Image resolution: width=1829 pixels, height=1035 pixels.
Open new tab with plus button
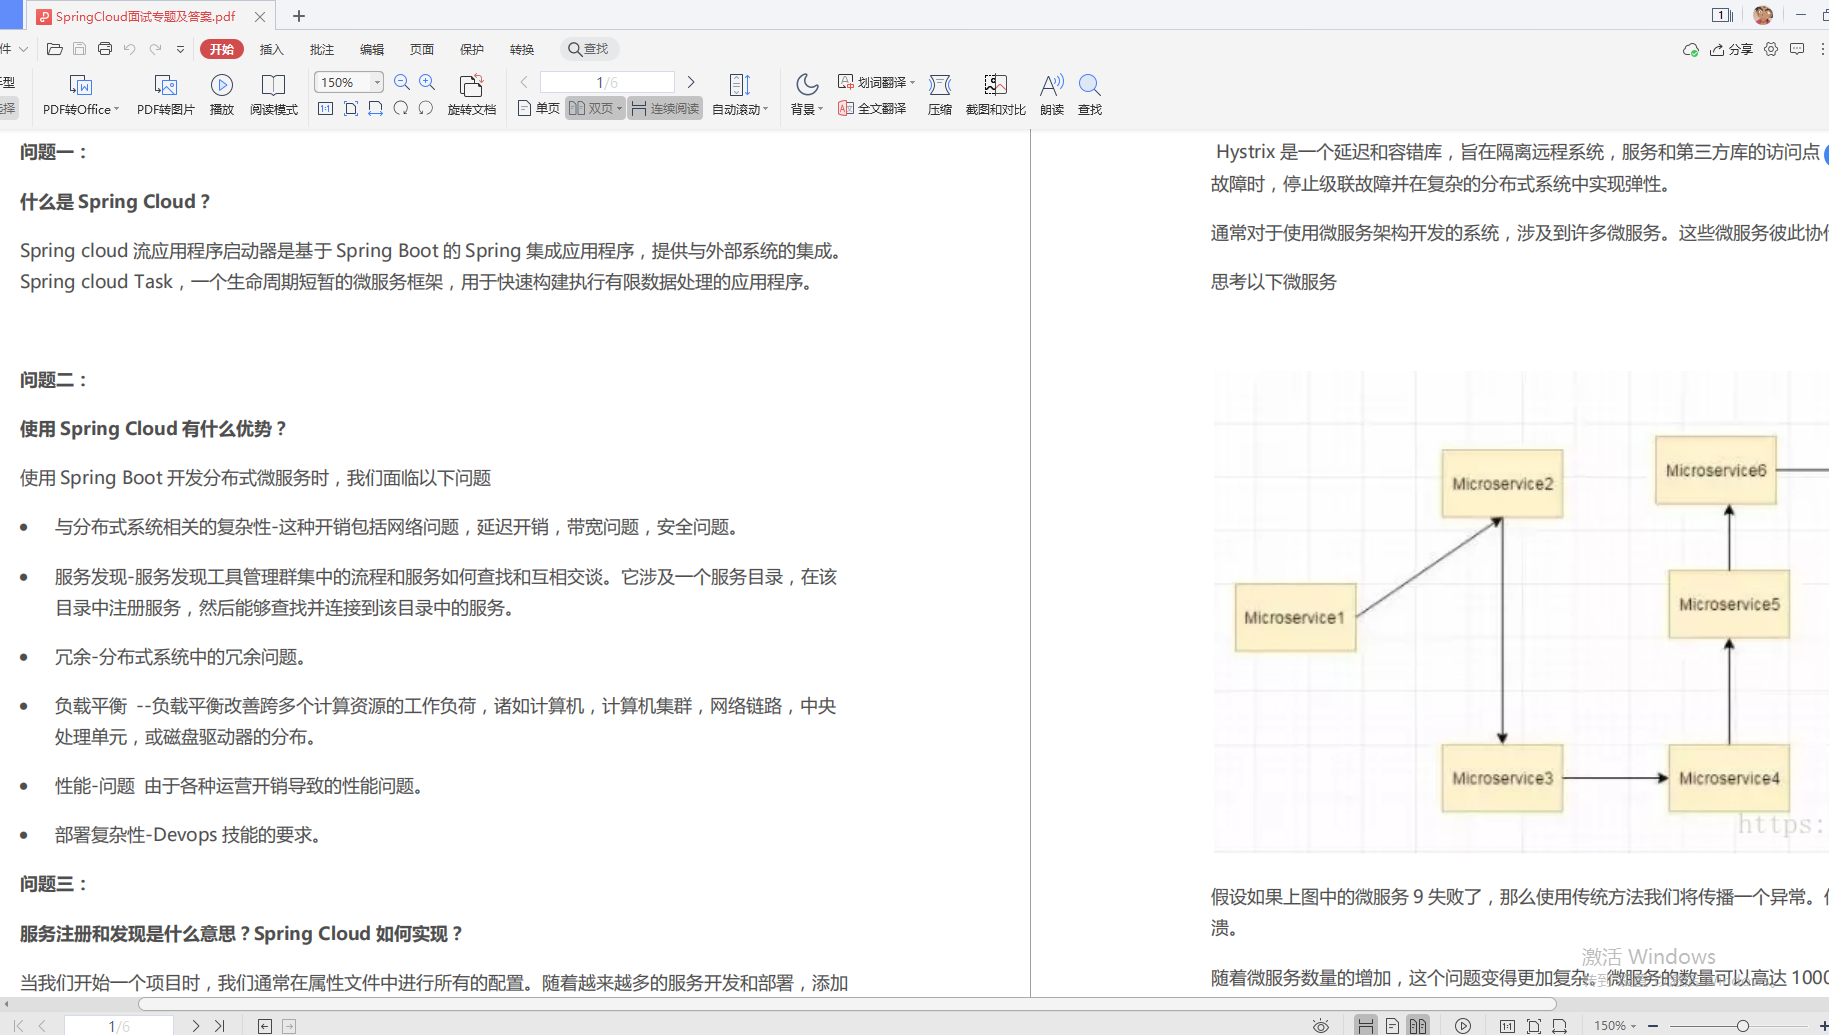point(299,16)
